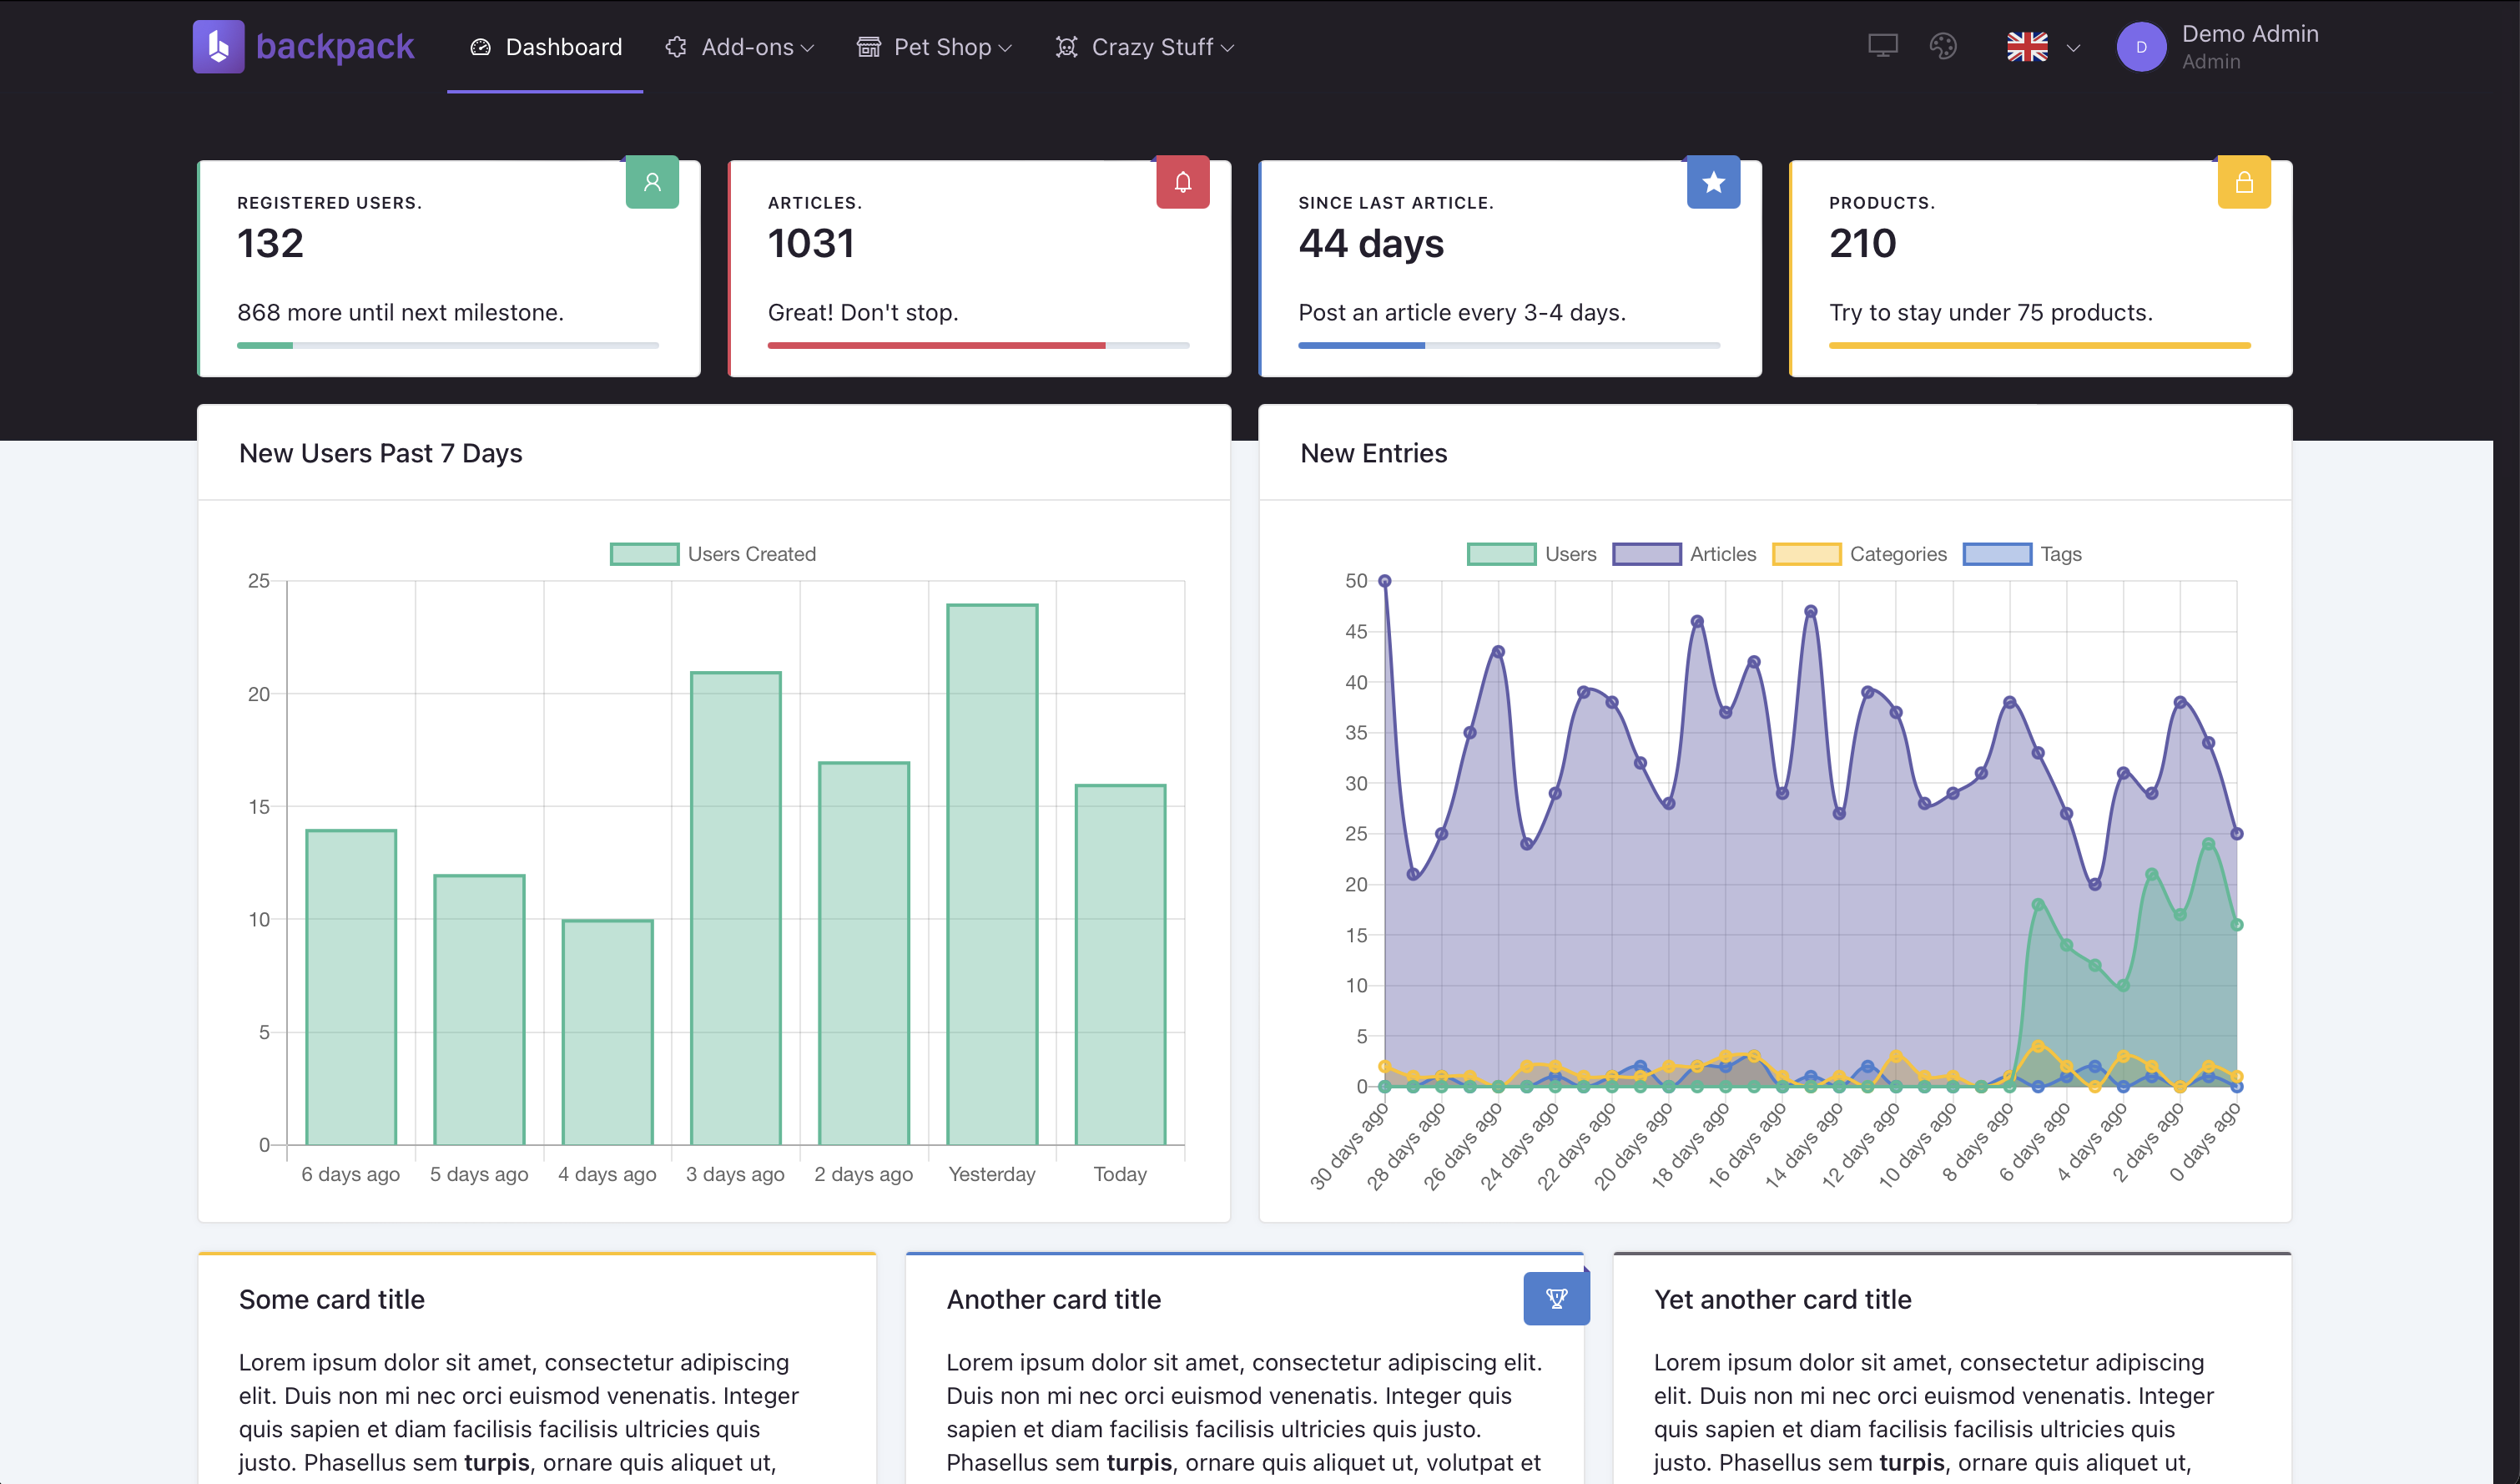Toggle the Users Created legend swatch
This screenshot has width=2520, height=1484.
click(645, 554)
